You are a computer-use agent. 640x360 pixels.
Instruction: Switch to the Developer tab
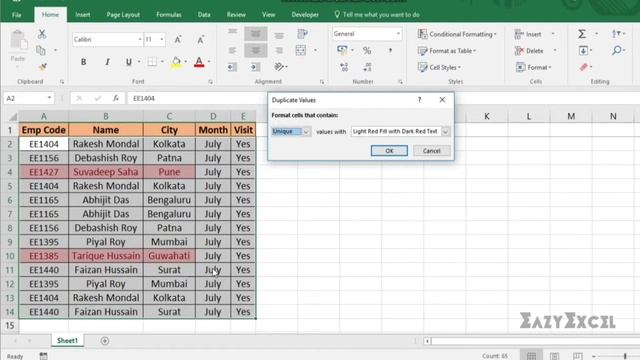point(305,15)
